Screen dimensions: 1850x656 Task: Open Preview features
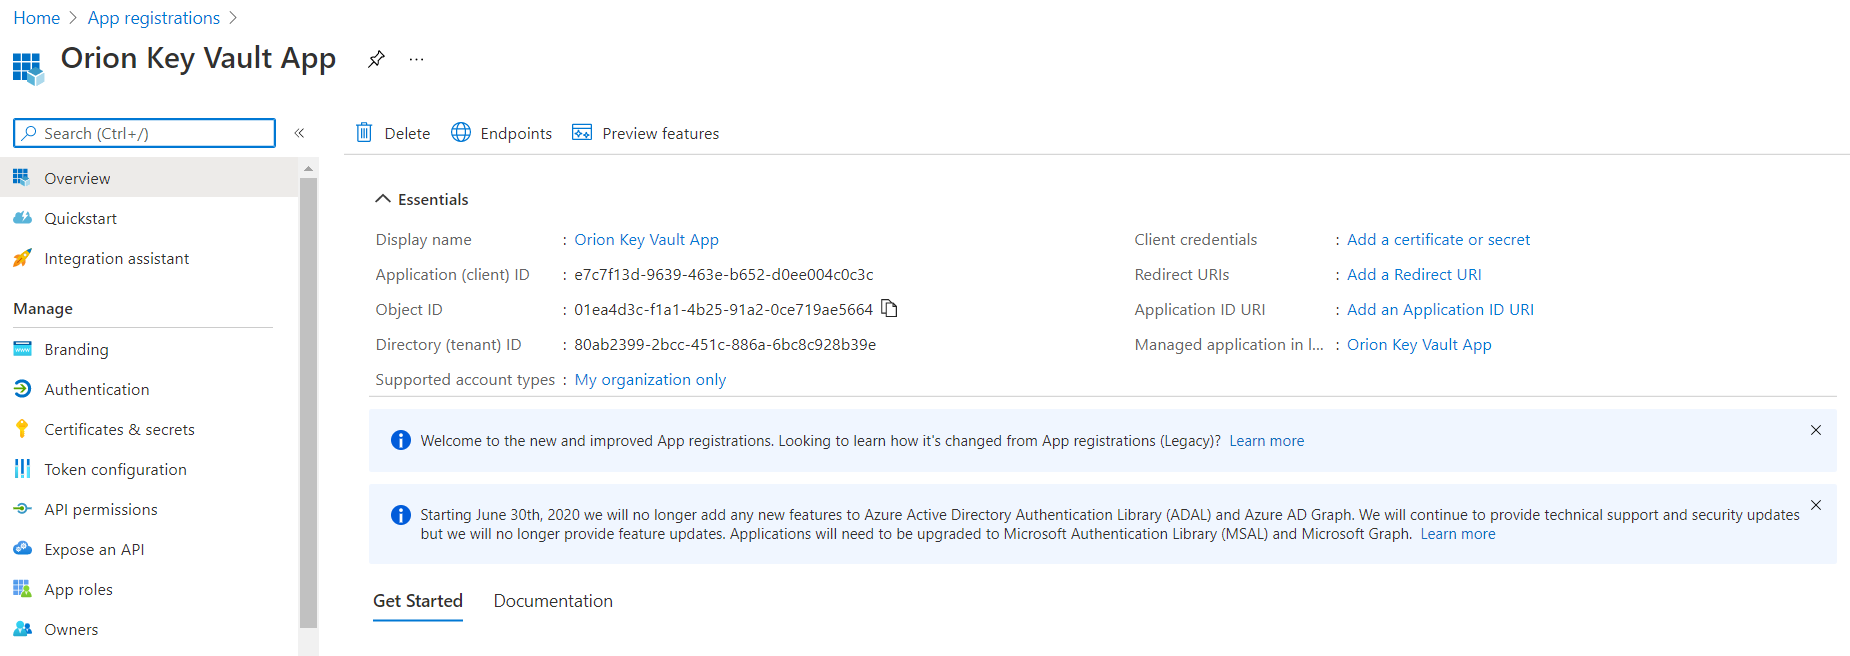coord(660,133)
